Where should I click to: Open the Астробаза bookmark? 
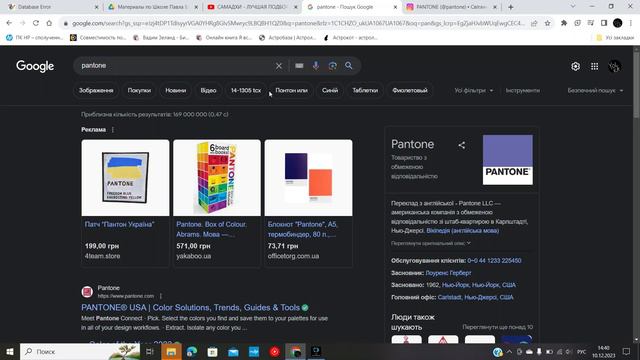pyautogui.click(x=288, y=38)
